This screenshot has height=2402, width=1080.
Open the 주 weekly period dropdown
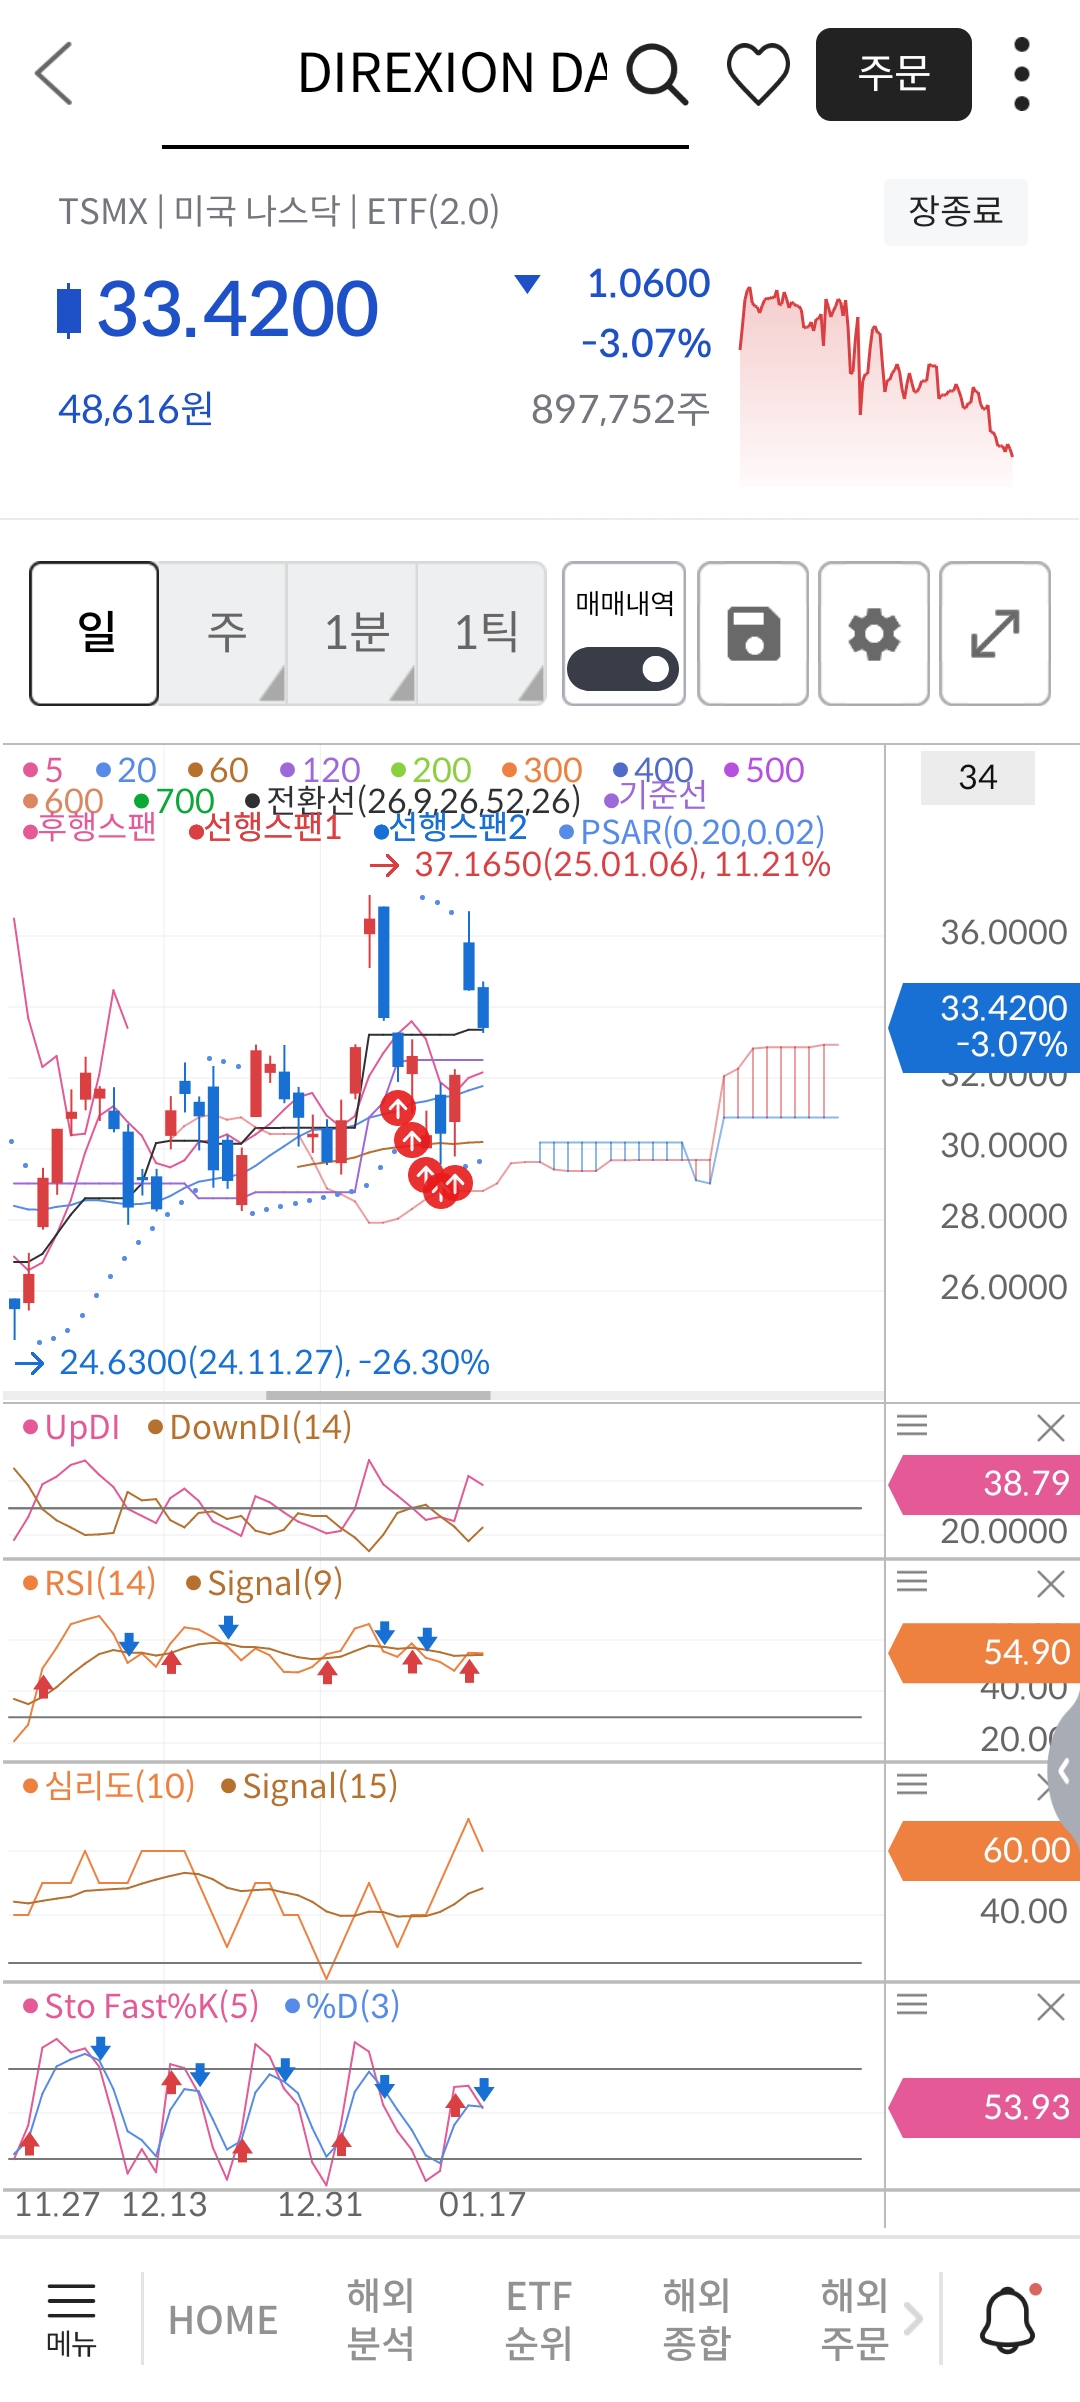pos(224,634)
